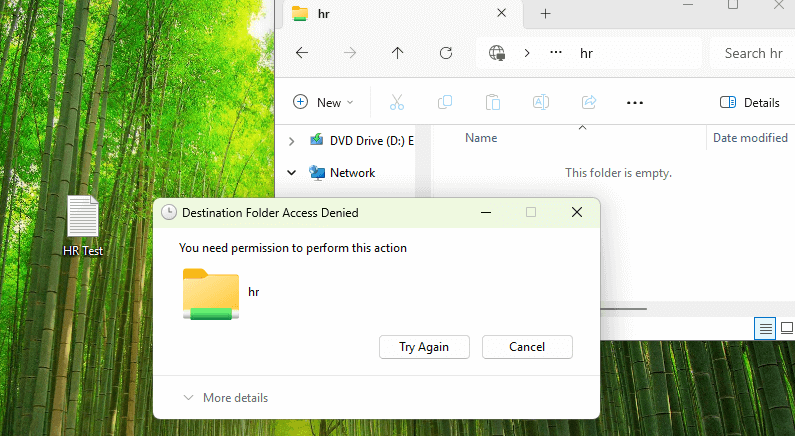Viewport: 795px width, 436px height.
Task: Click the Cut scissors icon
Action: 397,102
